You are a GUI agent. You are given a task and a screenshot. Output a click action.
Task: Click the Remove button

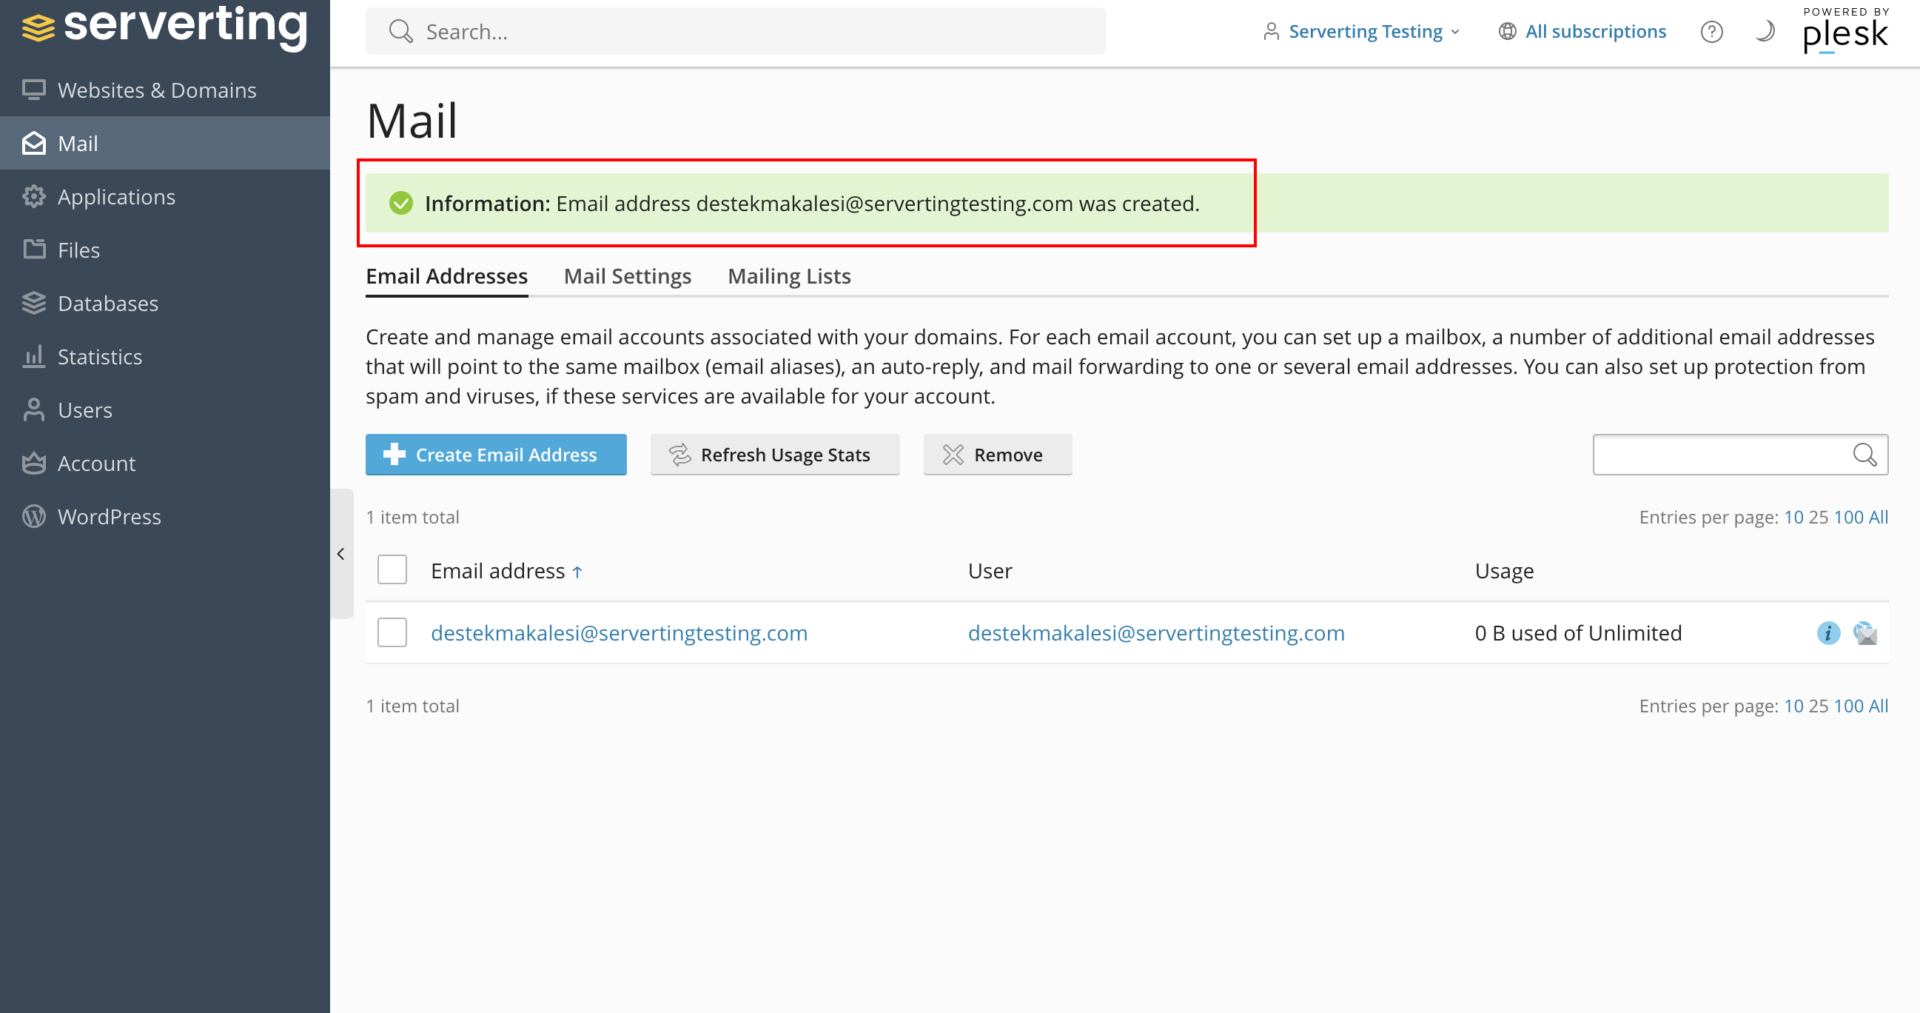[x=998, y=455]
